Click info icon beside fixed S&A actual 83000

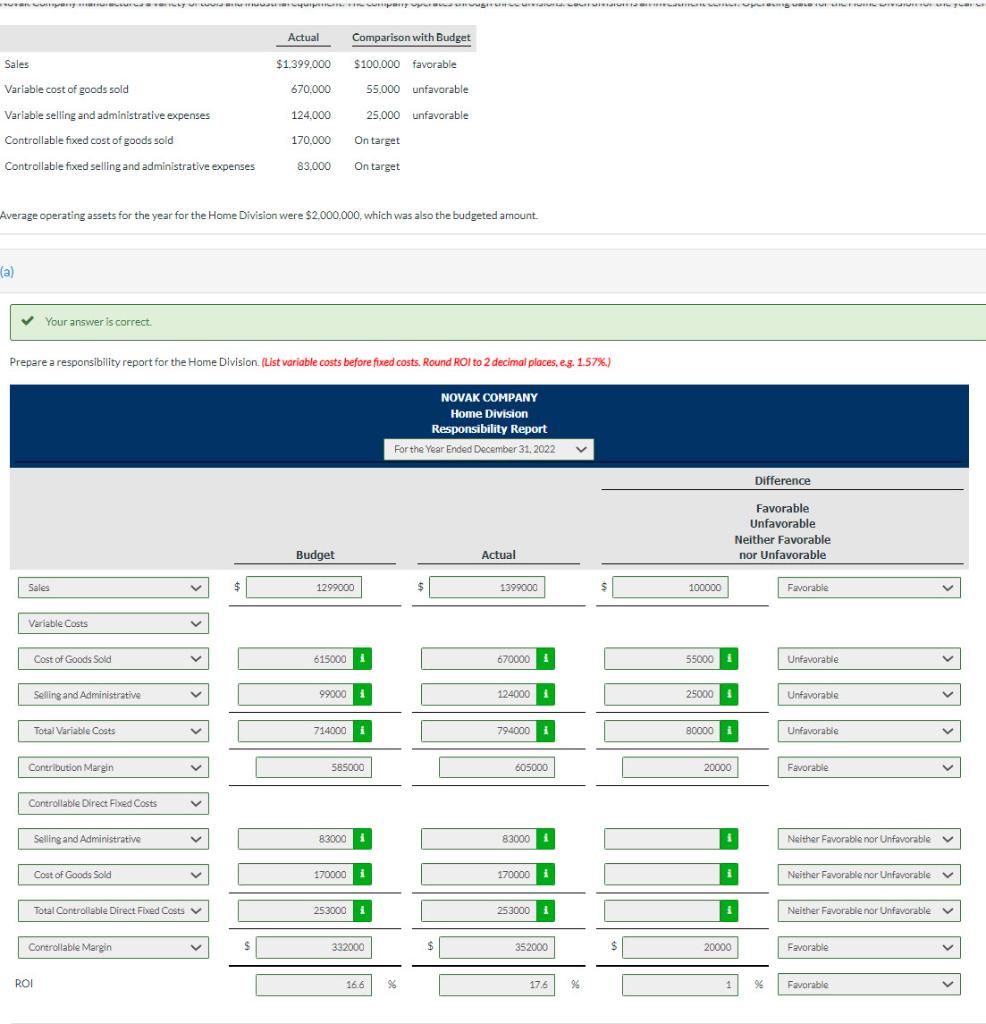[545, 839]
